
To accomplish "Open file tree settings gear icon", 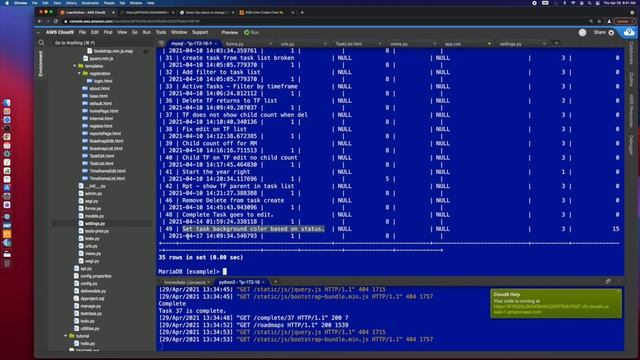I will tap(146, 51).
